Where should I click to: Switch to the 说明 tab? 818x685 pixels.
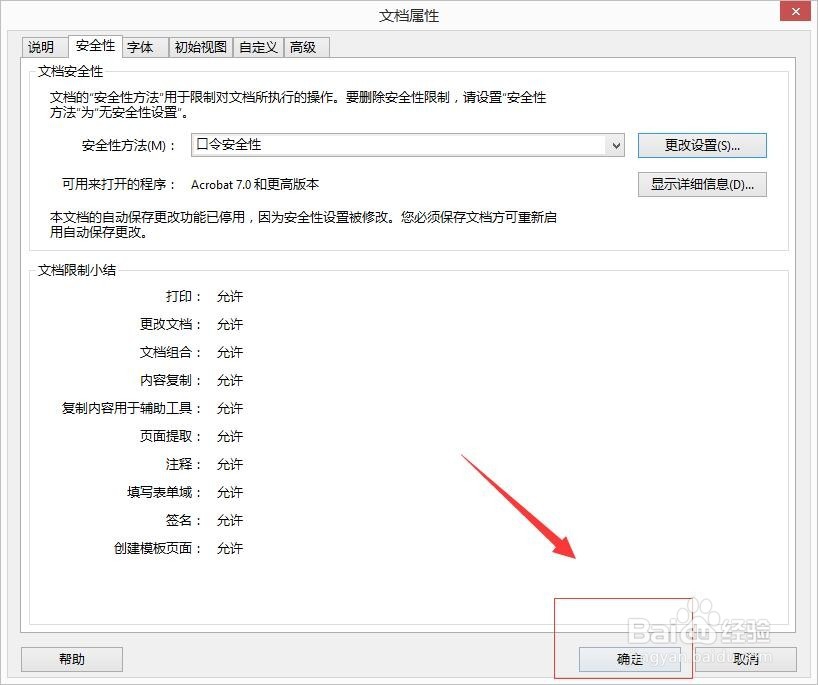(x=43, y=46)
